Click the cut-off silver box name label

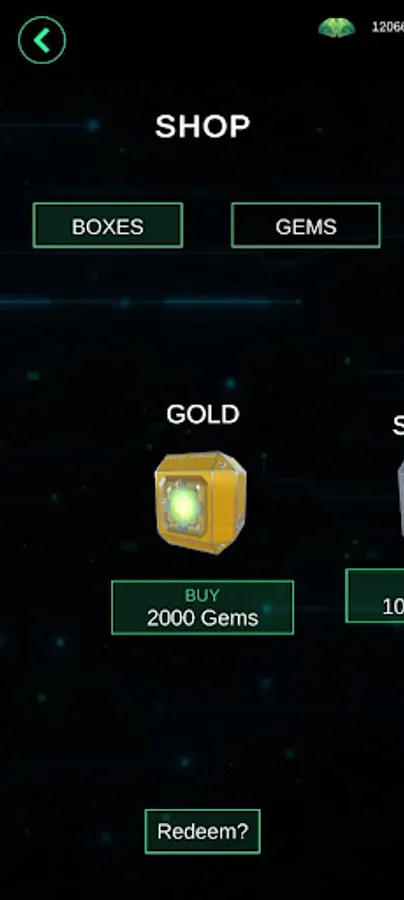click(398, 425)
